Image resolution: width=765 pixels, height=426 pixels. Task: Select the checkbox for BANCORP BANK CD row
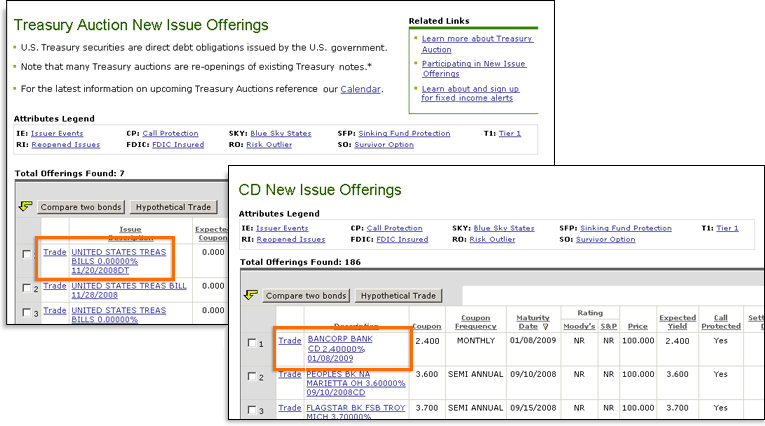(252, 344)
